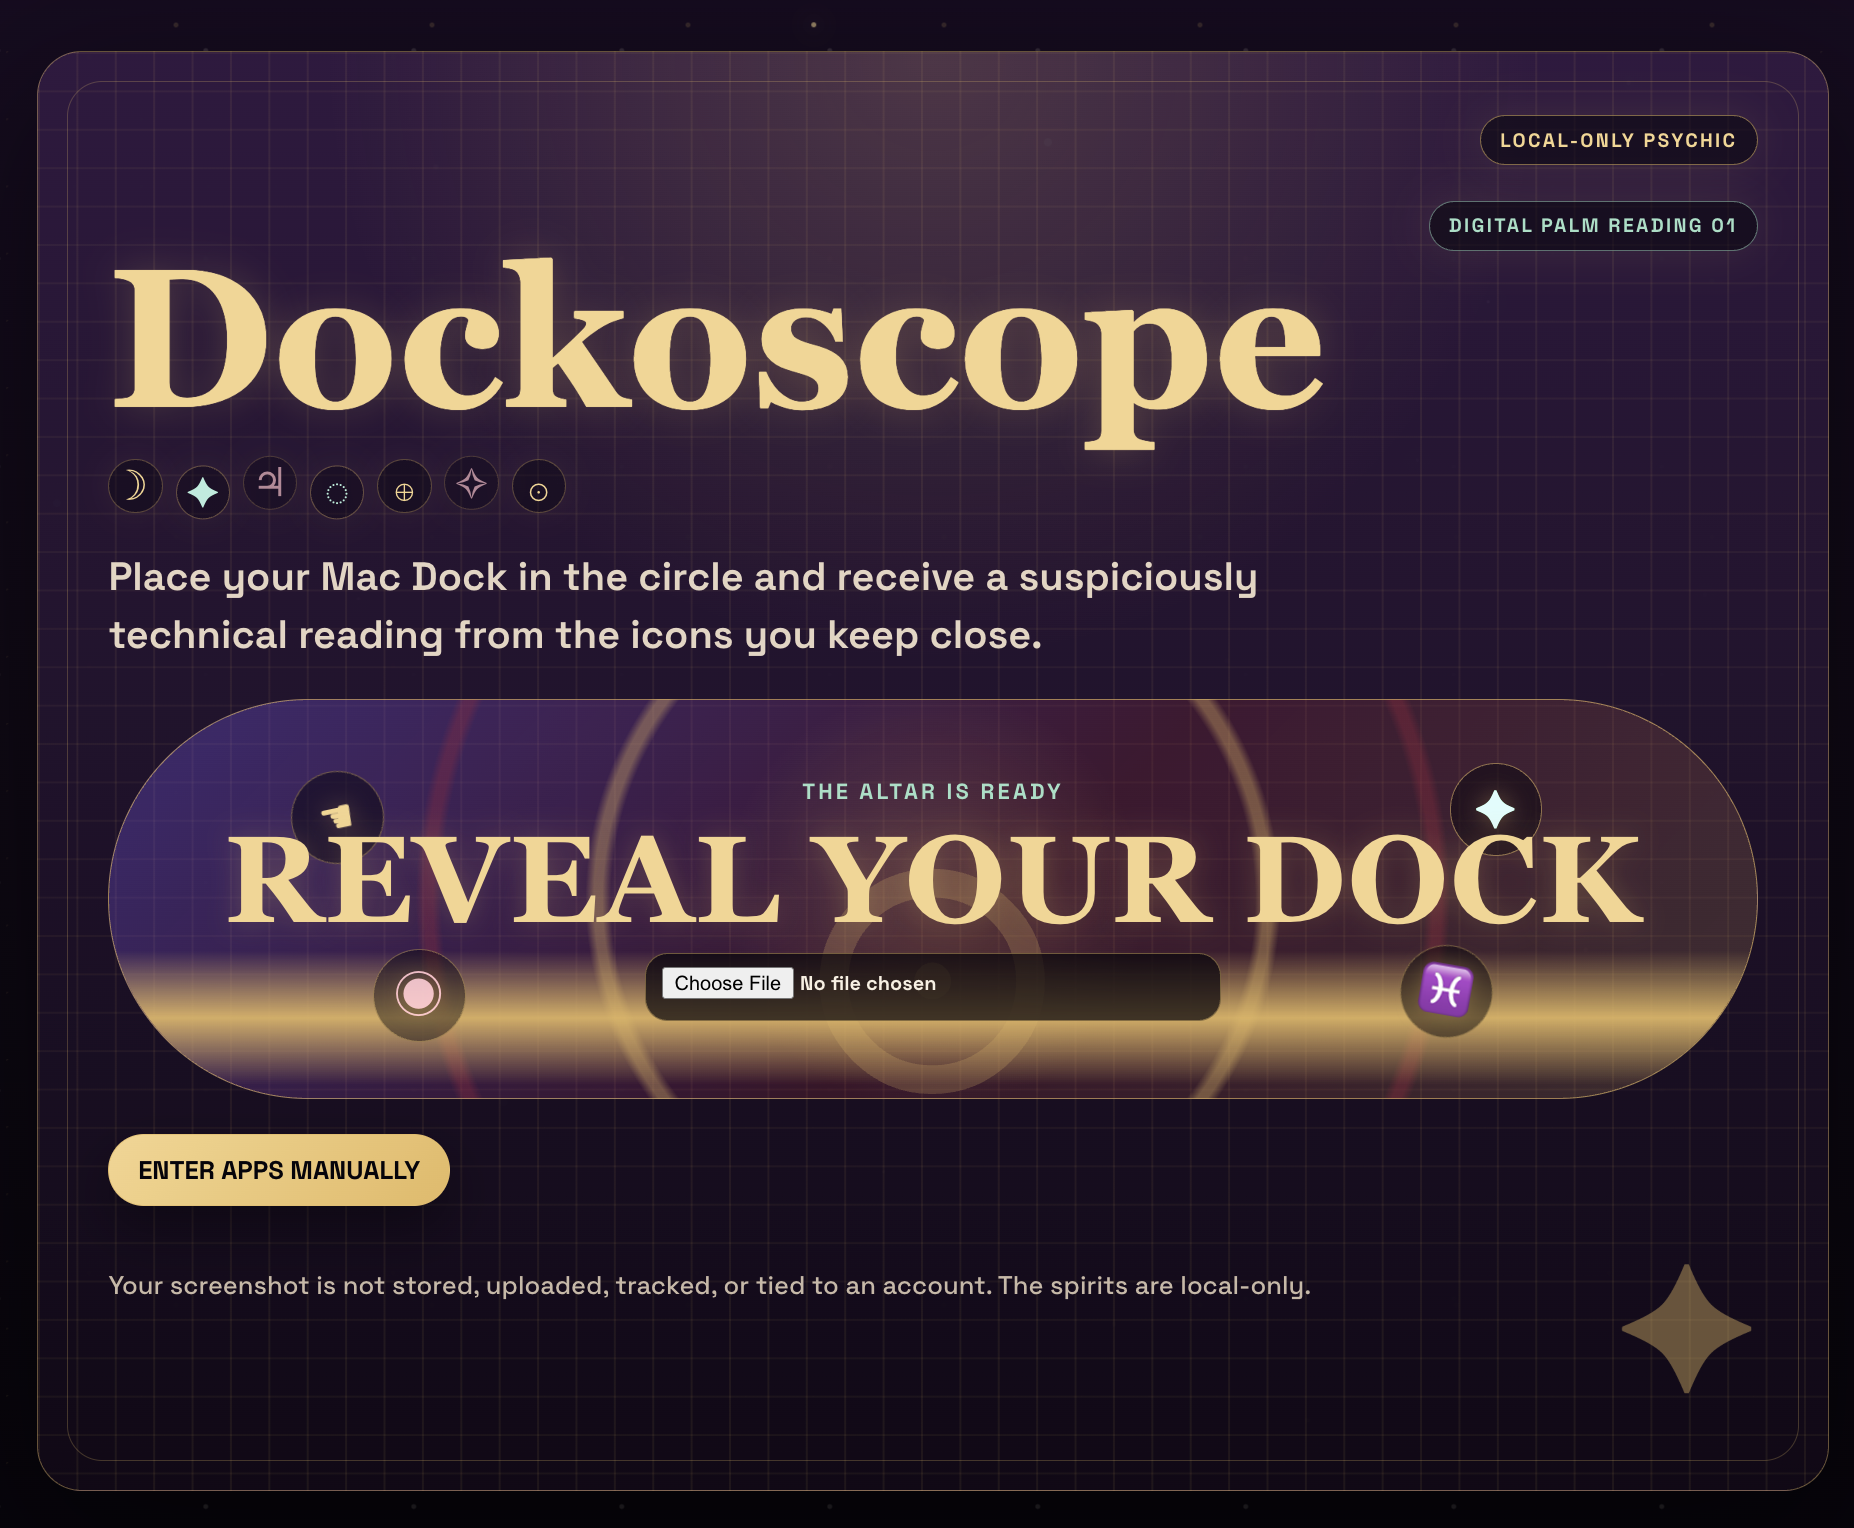Click the 'Your screenshot is not stored' privacy notice
The width and height of the screenshot is (1854, 1528).
pos(709,1286)
